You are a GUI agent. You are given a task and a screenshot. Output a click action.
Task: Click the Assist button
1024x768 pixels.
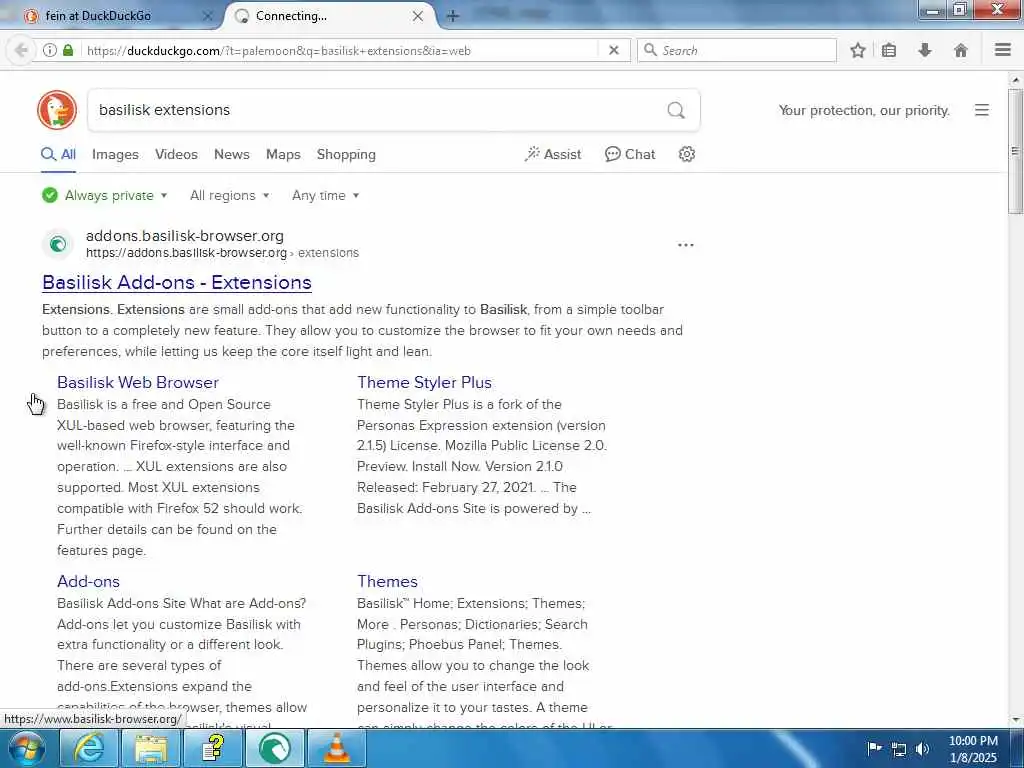click(x=552, y=154)
